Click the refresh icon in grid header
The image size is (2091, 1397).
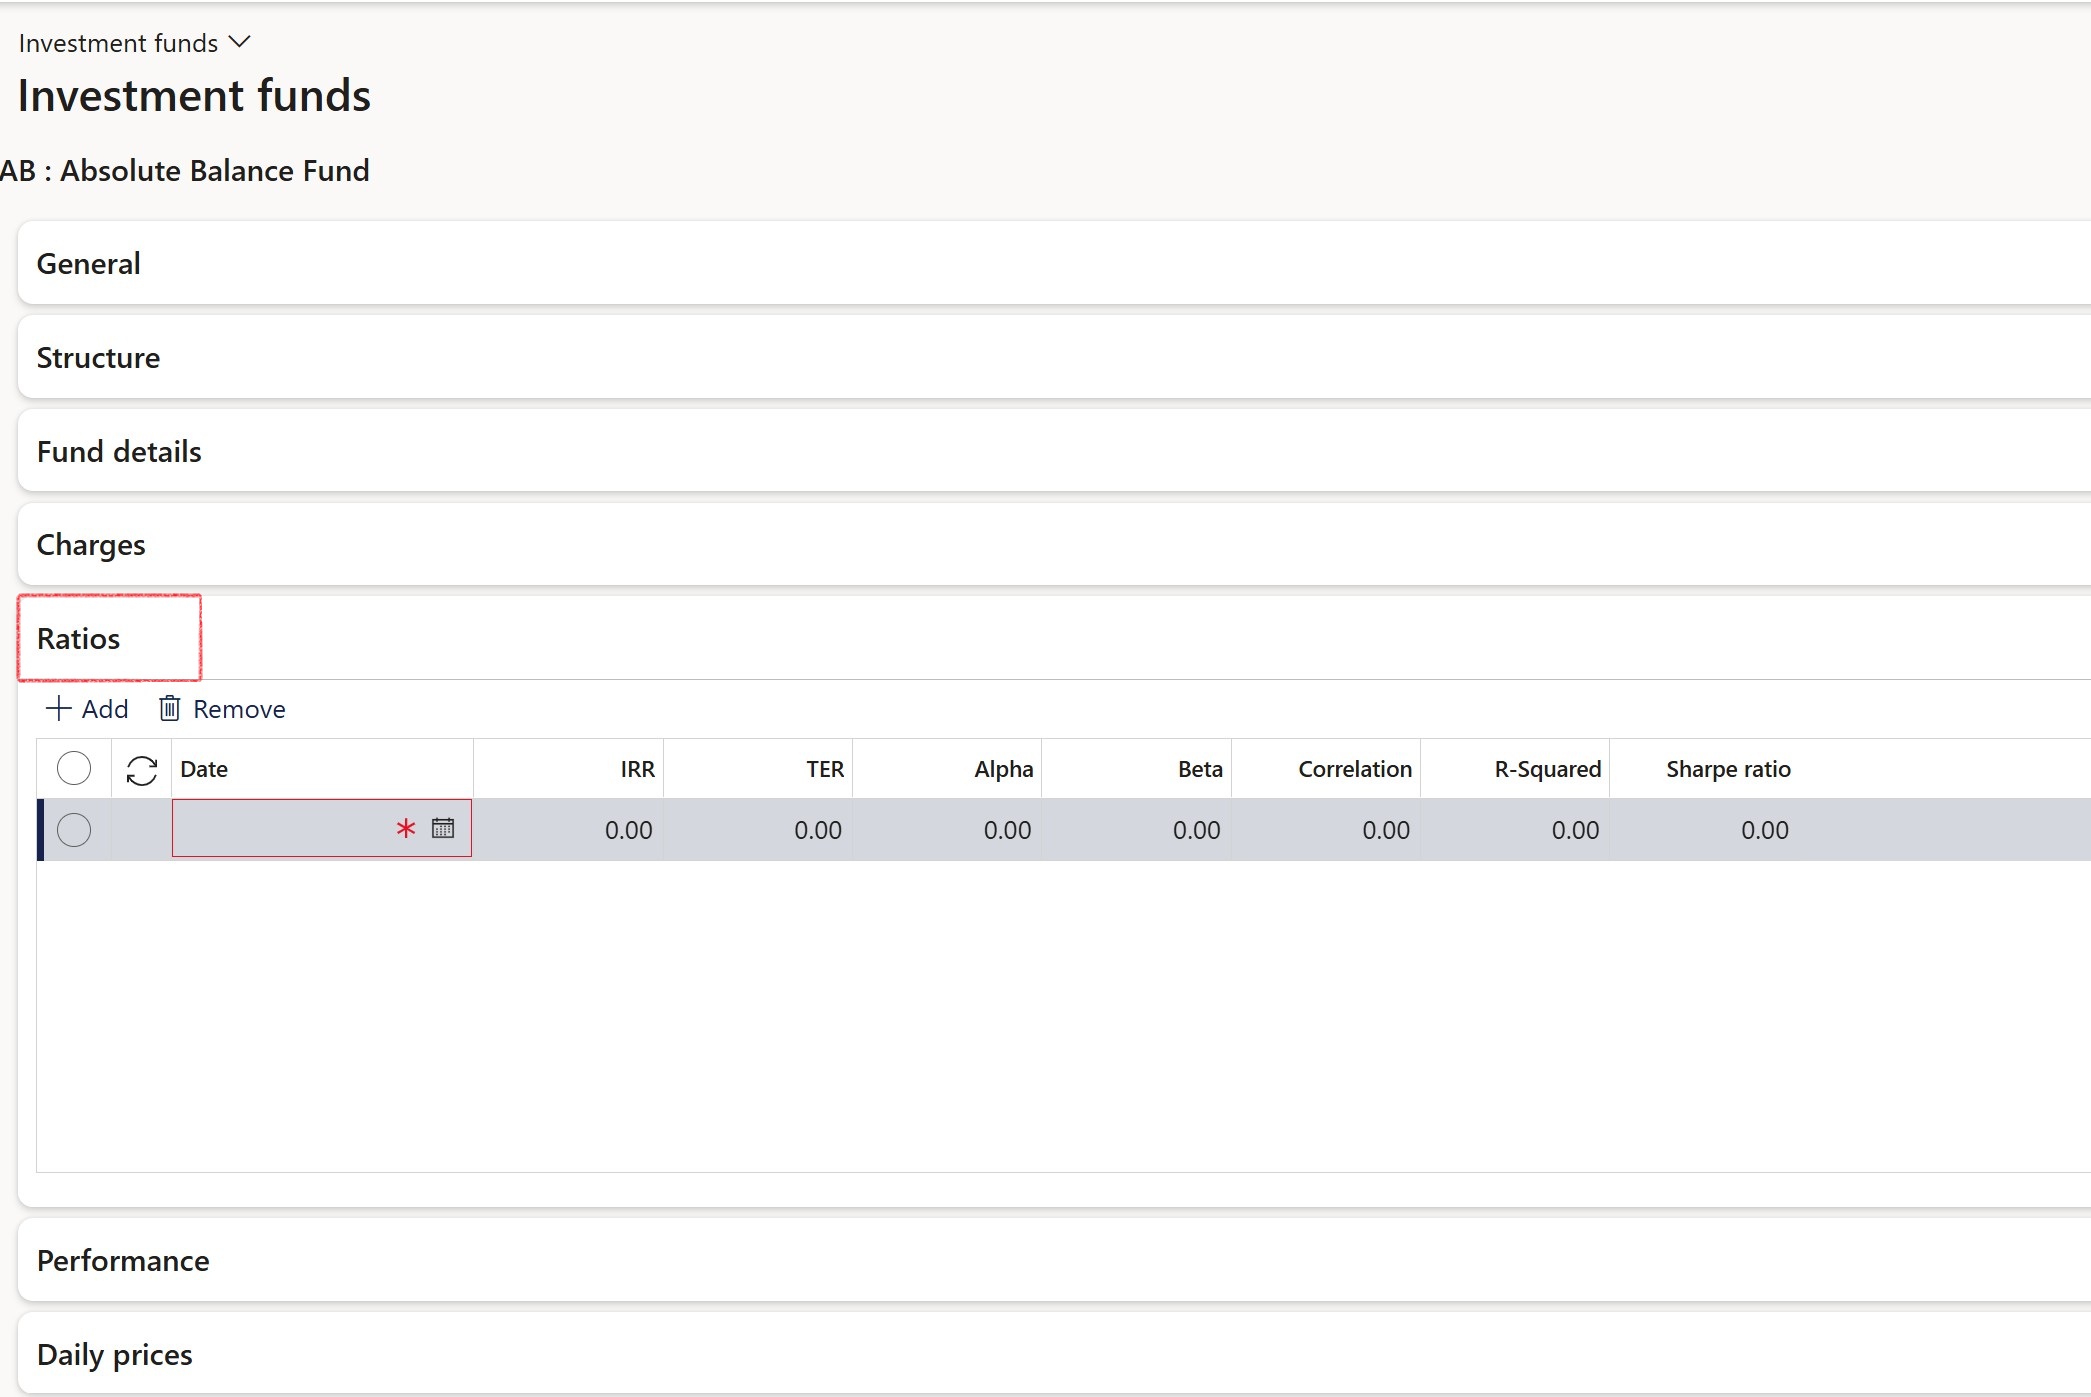(x=142, y=770)
